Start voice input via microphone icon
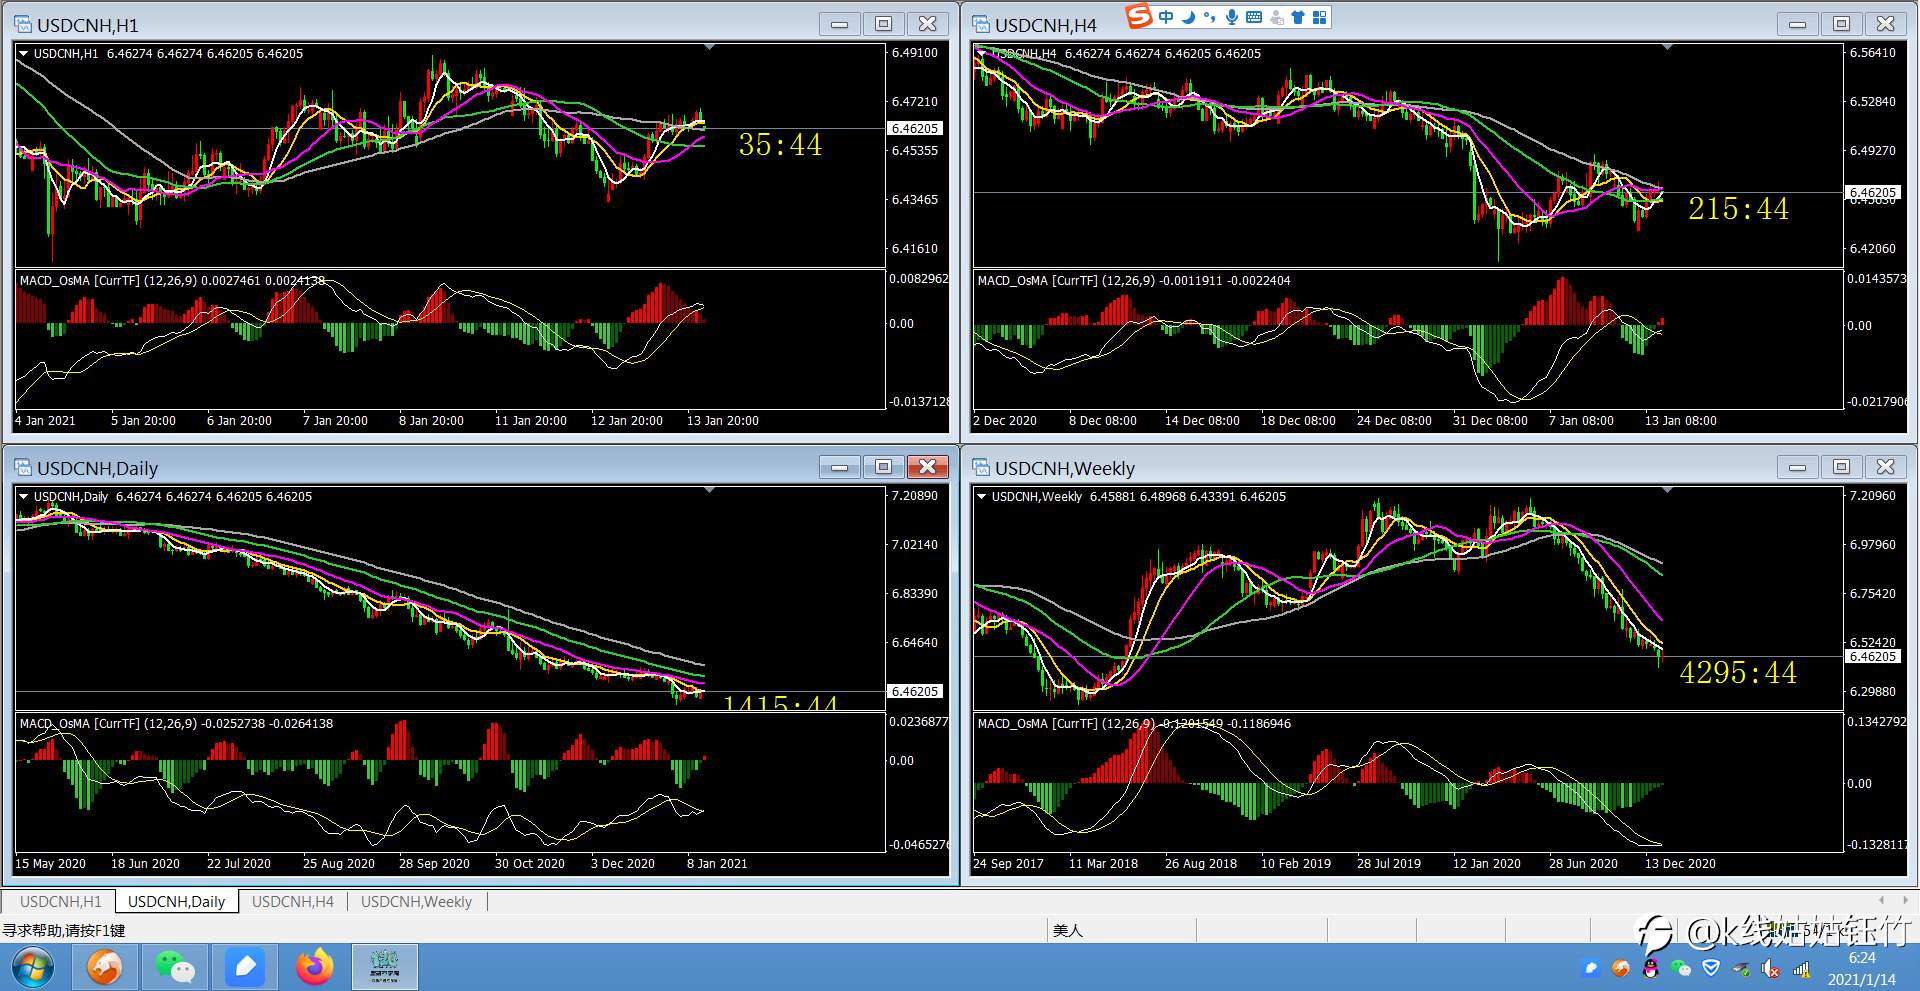The height and width of the screenshot is (991, 1920). [x=1232, y=17]
